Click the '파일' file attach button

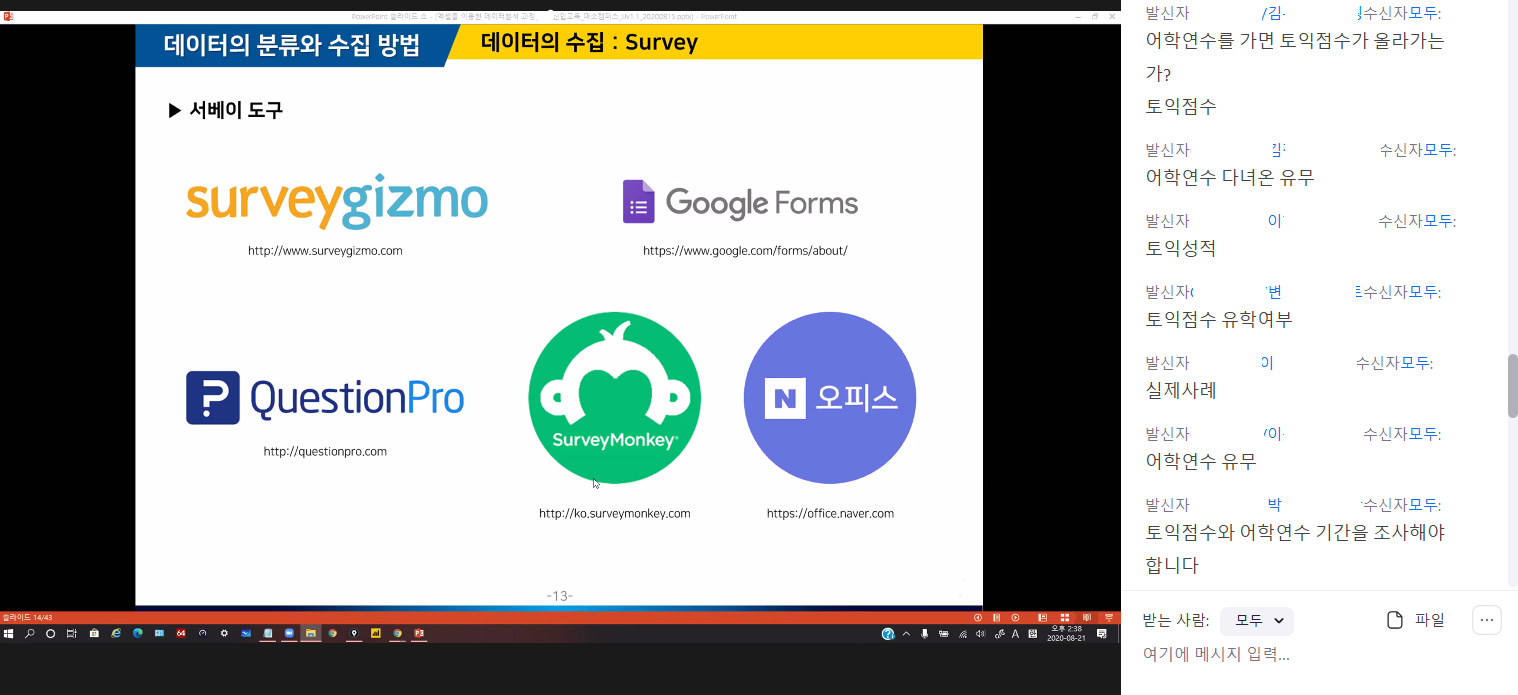[1415, 620]
